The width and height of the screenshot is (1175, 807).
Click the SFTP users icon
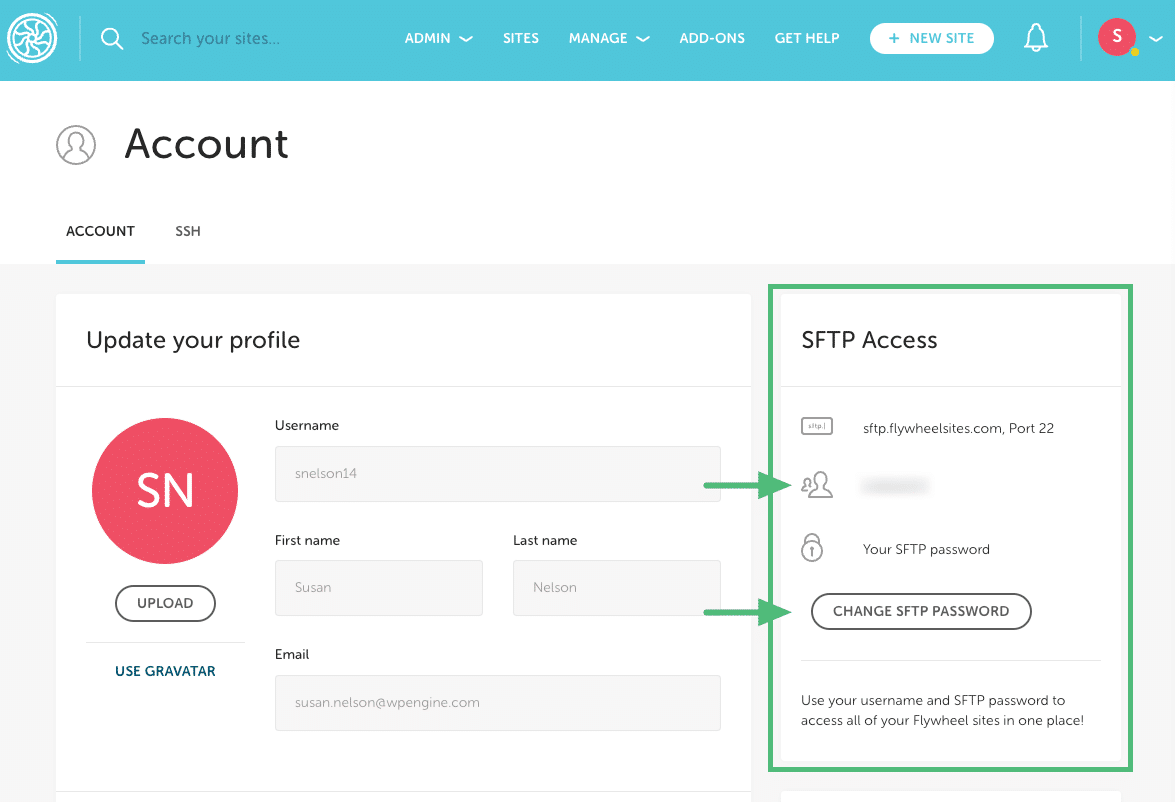pos(817,485)
